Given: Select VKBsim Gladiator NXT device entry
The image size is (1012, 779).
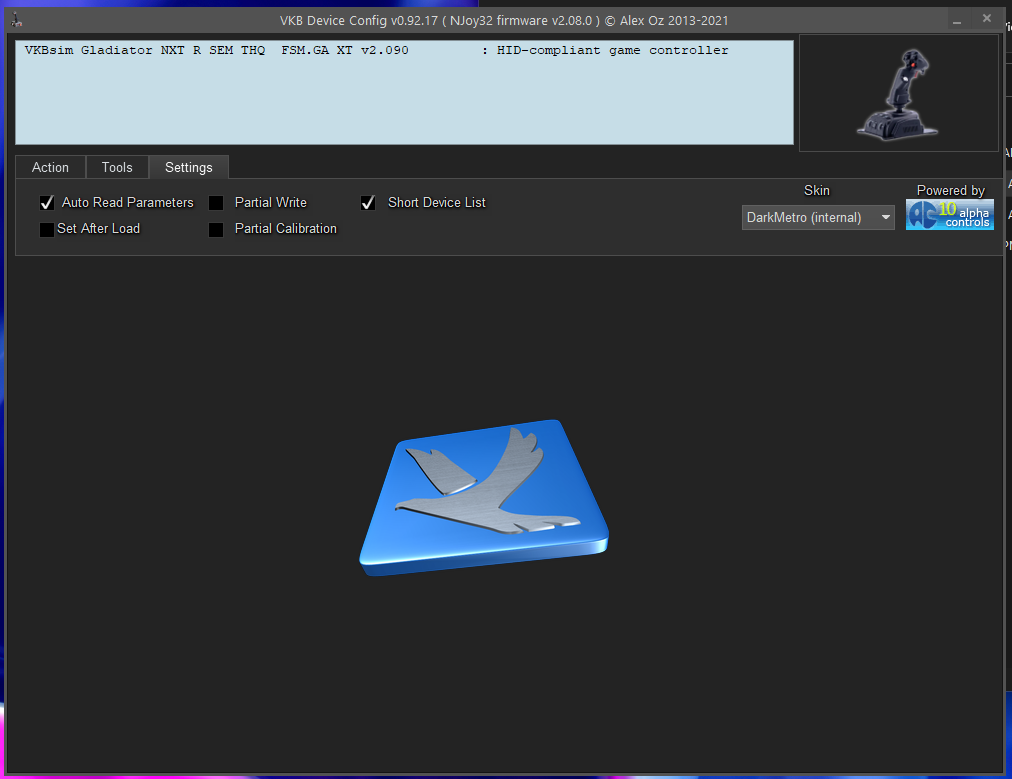Looking at the screenshot, I should (376, 50).
